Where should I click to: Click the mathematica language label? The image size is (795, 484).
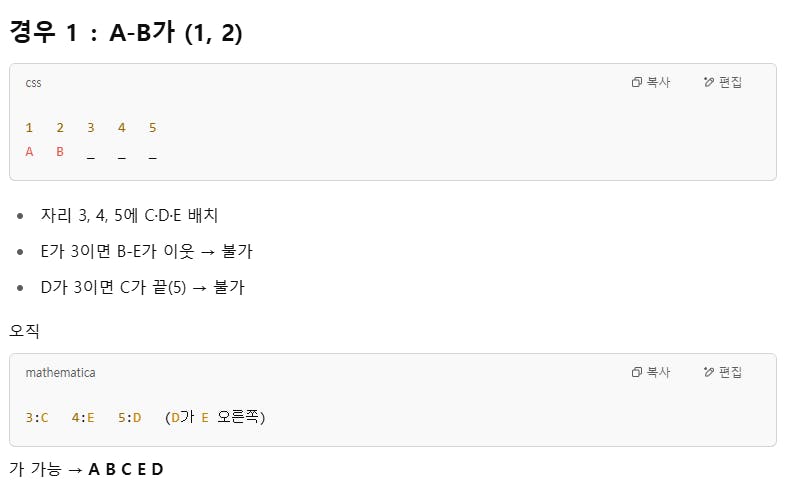pyautogui.click(x=60, y=373)
